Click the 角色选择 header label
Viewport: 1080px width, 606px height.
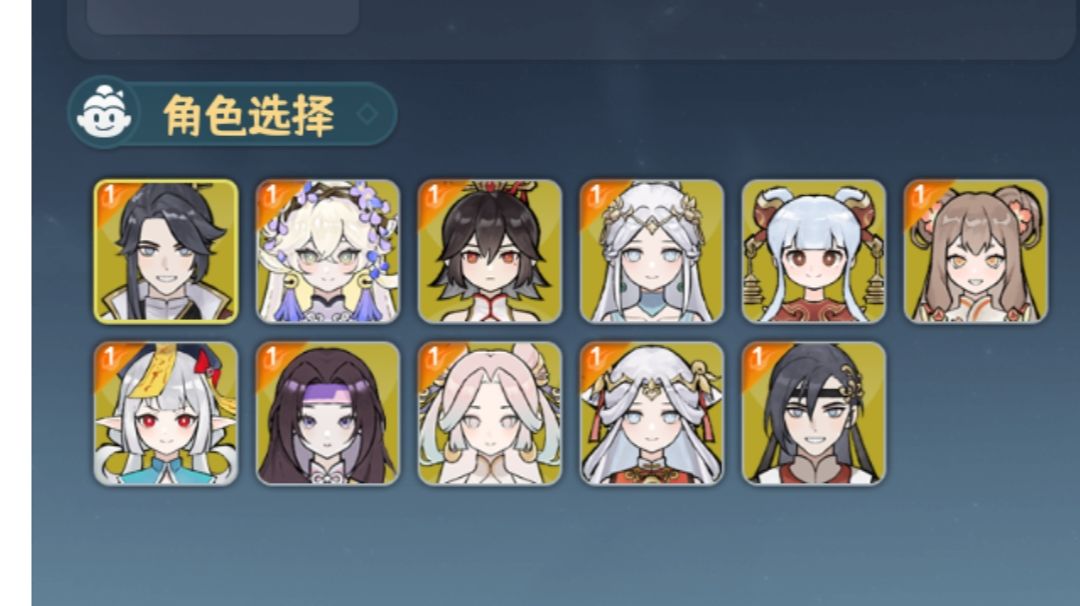249,115
